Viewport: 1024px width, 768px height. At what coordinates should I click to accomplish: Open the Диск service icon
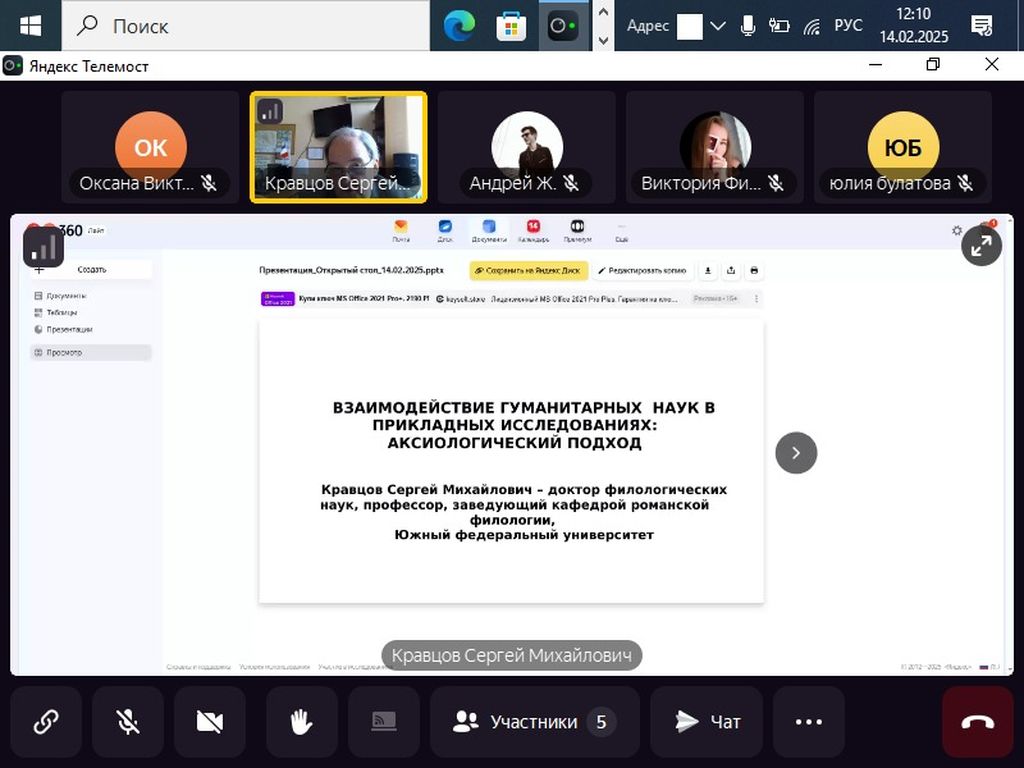click(x=445, y=231)
